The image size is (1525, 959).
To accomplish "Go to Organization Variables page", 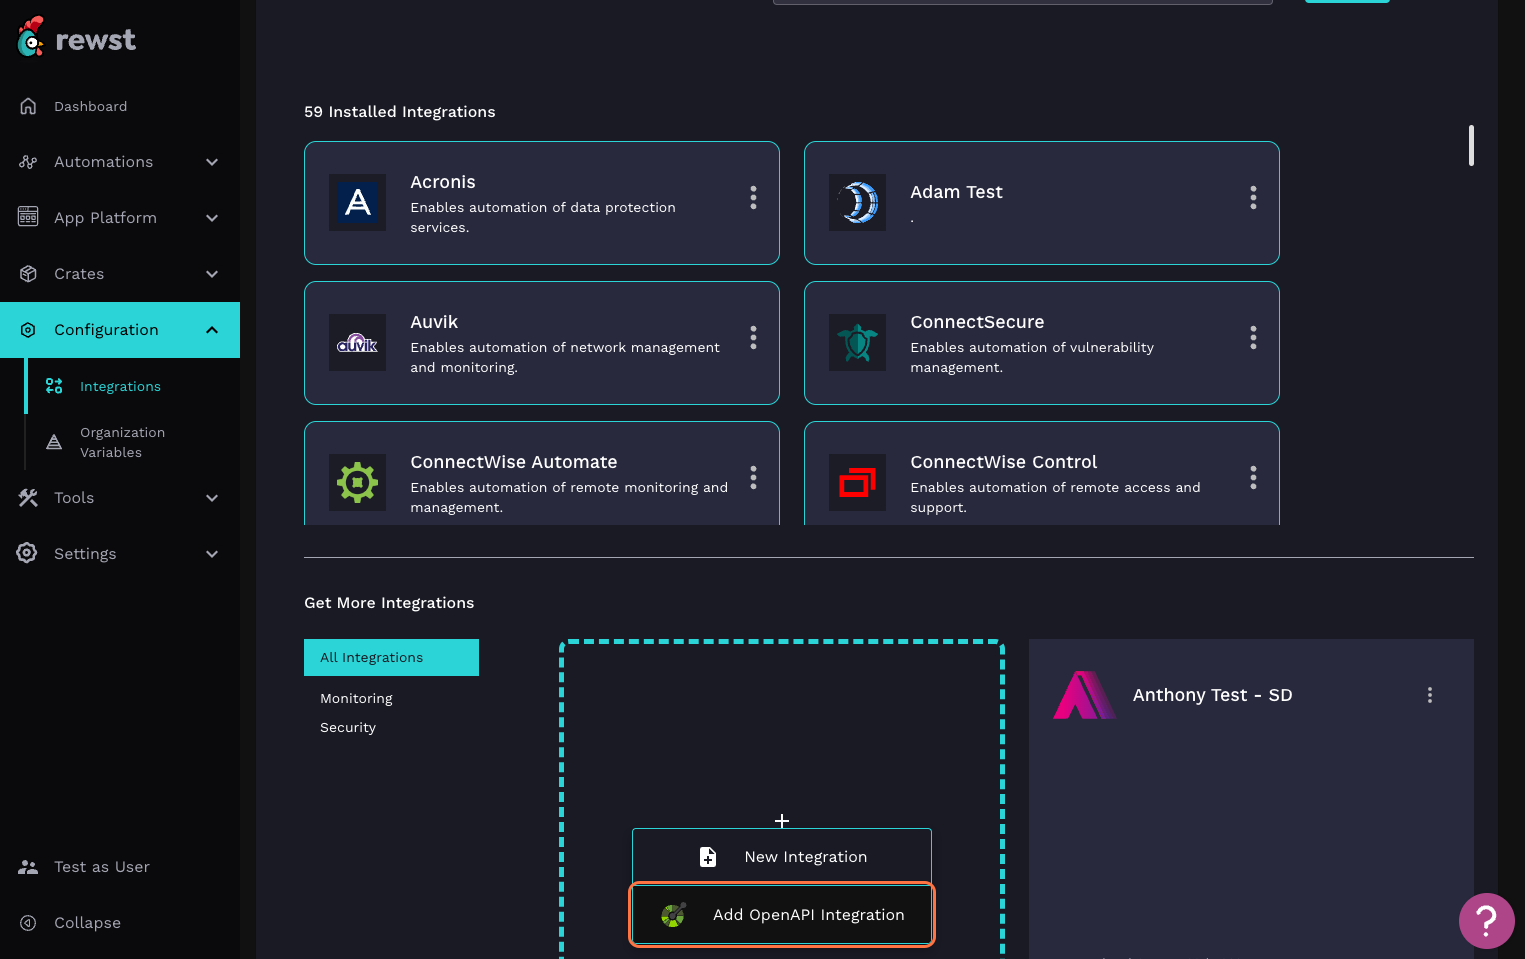I will tap(122, 442).
